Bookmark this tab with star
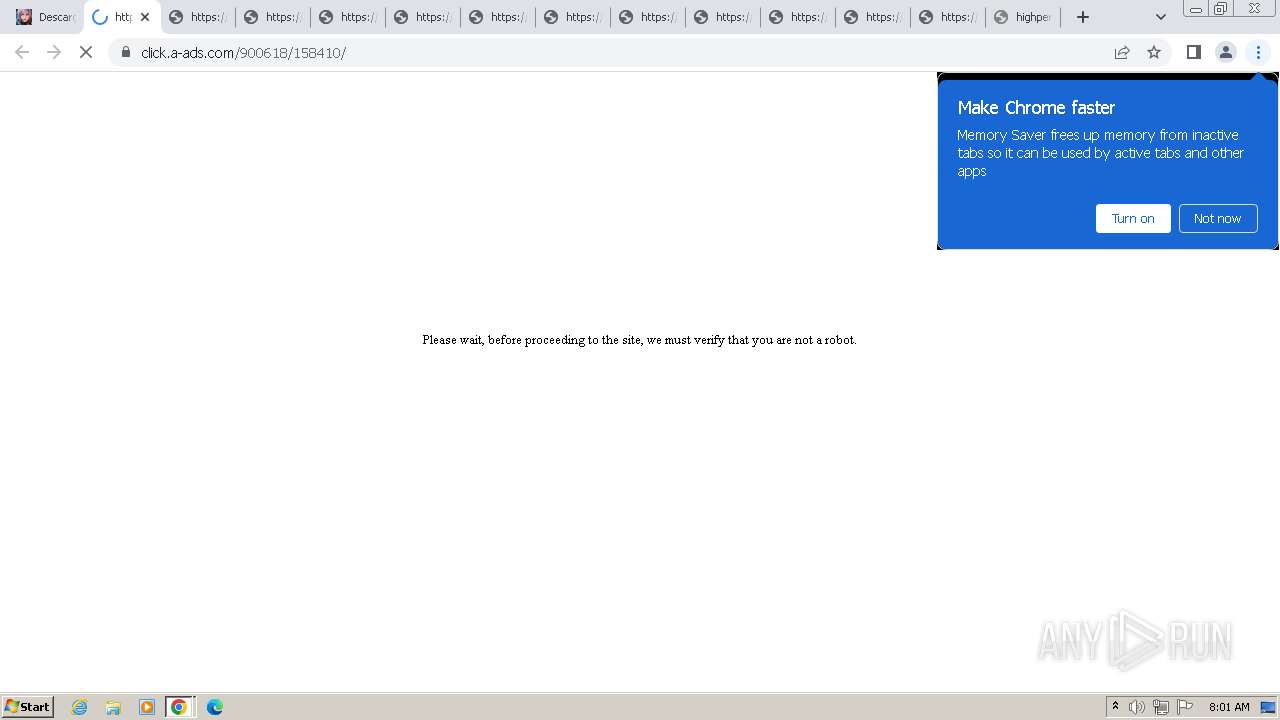1280x720 pixels. point(1154,52)
